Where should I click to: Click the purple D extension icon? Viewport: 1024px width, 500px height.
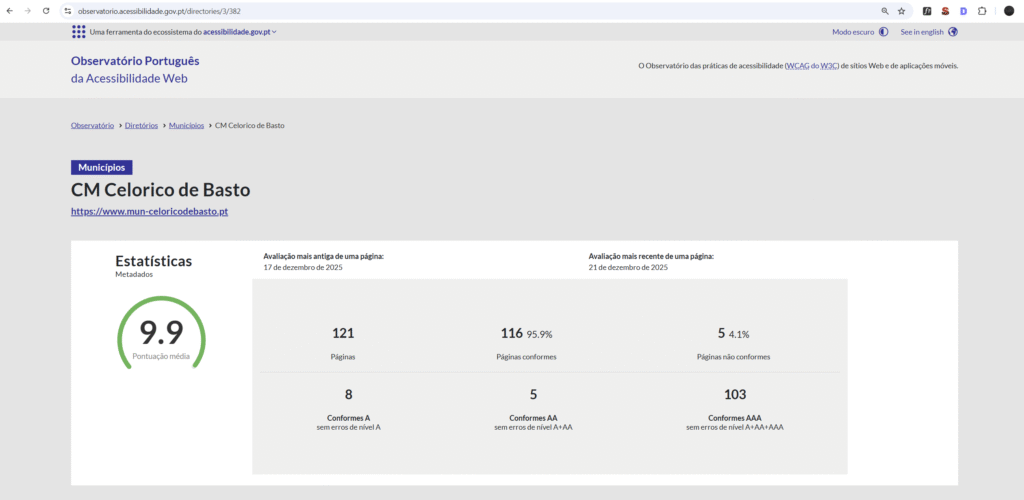tap(963, 11)
